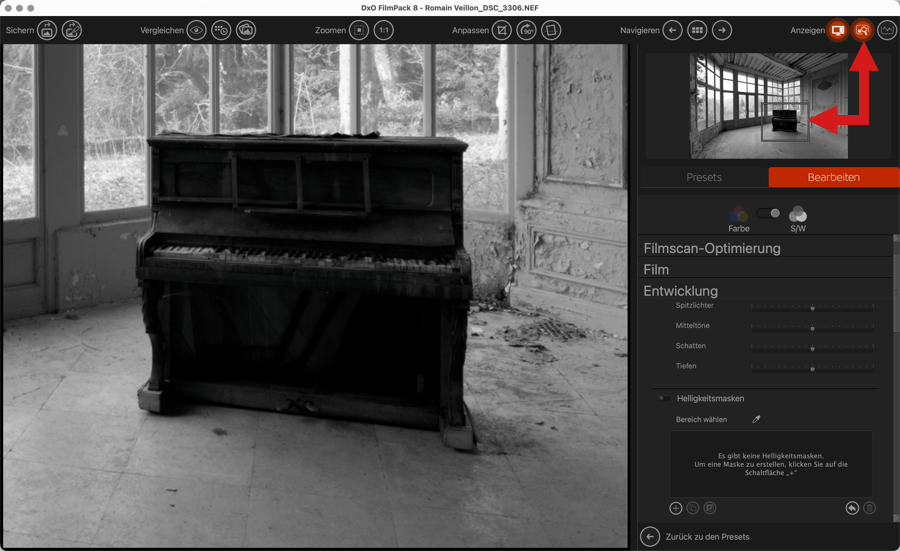Add a new luminosity mask with plus

pos(676,508)
